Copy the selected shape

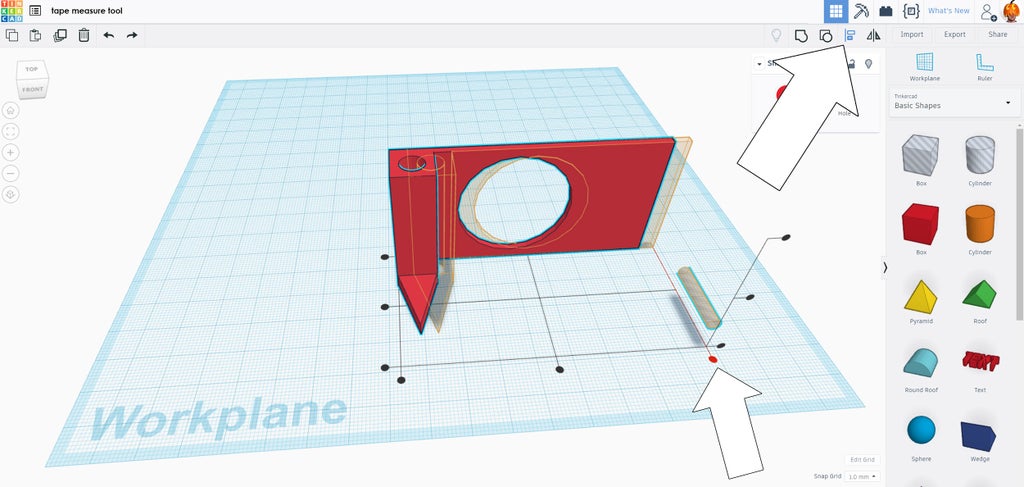12,35
